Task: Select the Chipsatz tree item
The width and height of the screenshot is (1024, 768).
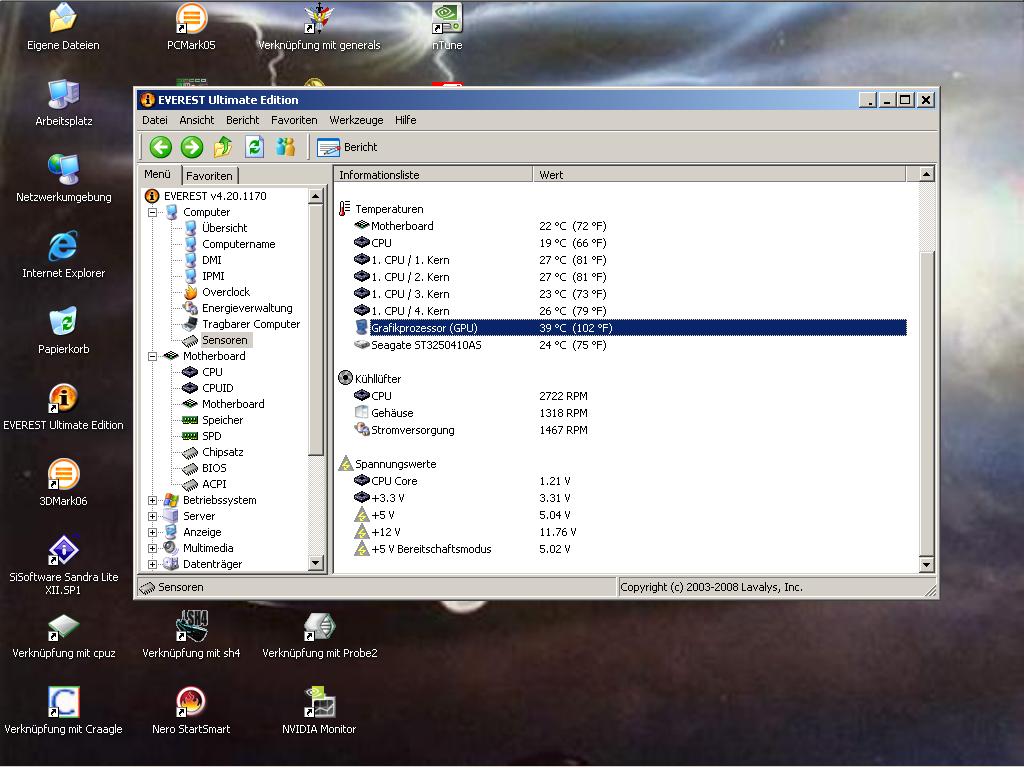Action: [x=222, y=453]
